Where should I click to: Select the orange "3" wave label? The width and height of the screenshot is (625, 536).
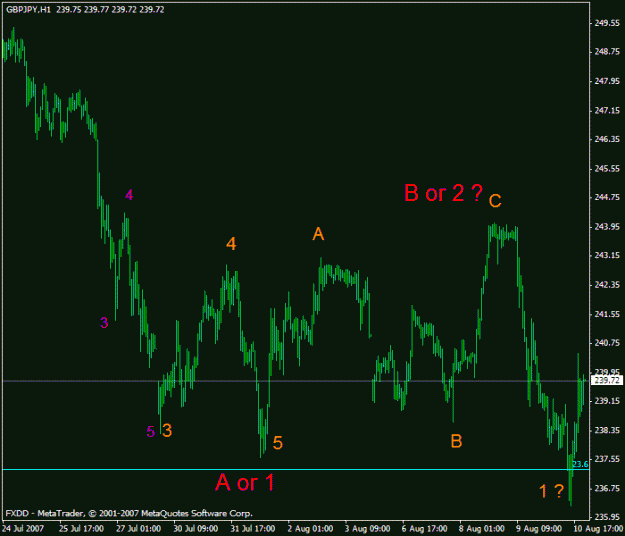pyautogui.click(x=167, y=431)
